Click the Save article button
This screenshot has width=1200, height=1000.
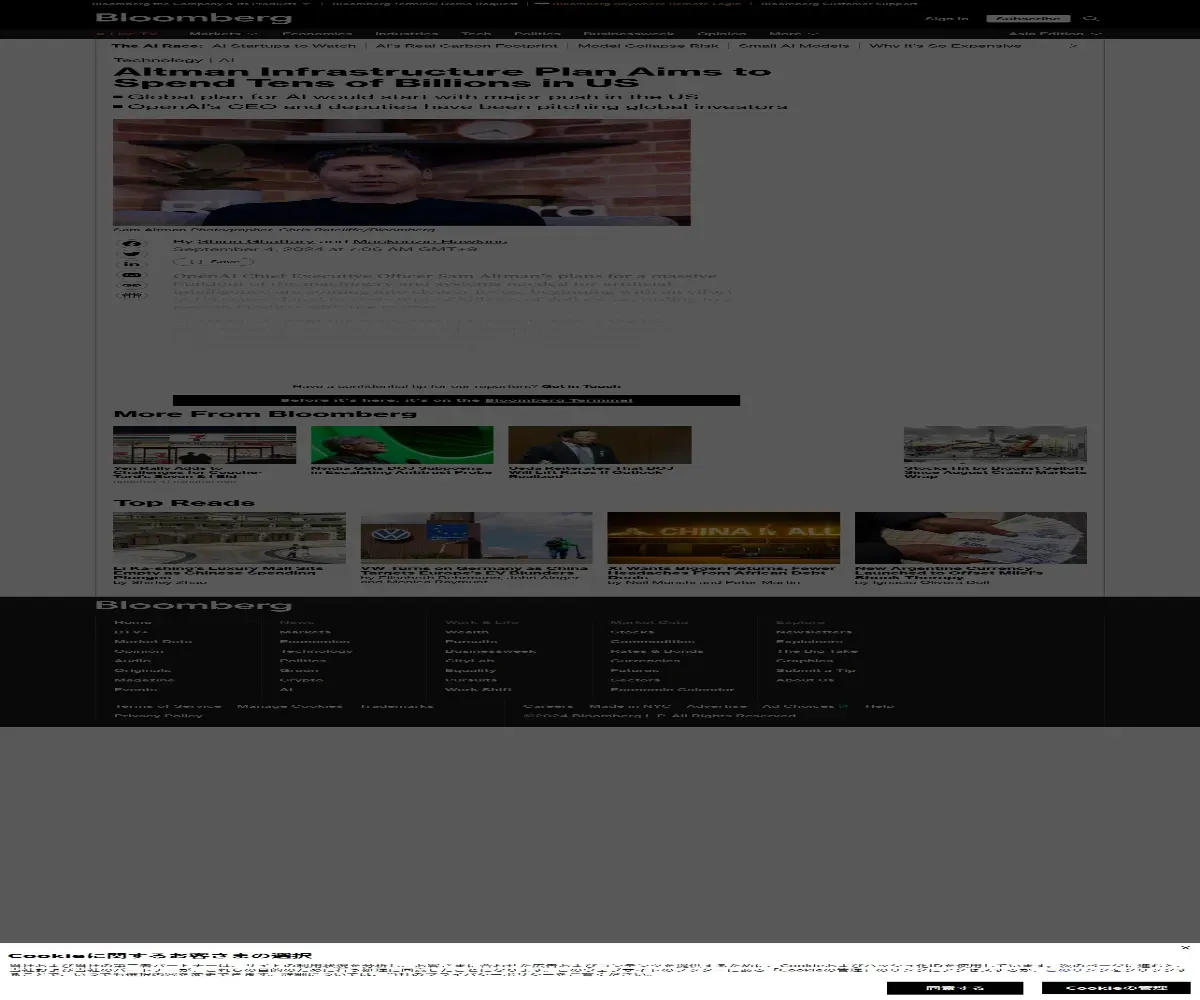point(213,261)
